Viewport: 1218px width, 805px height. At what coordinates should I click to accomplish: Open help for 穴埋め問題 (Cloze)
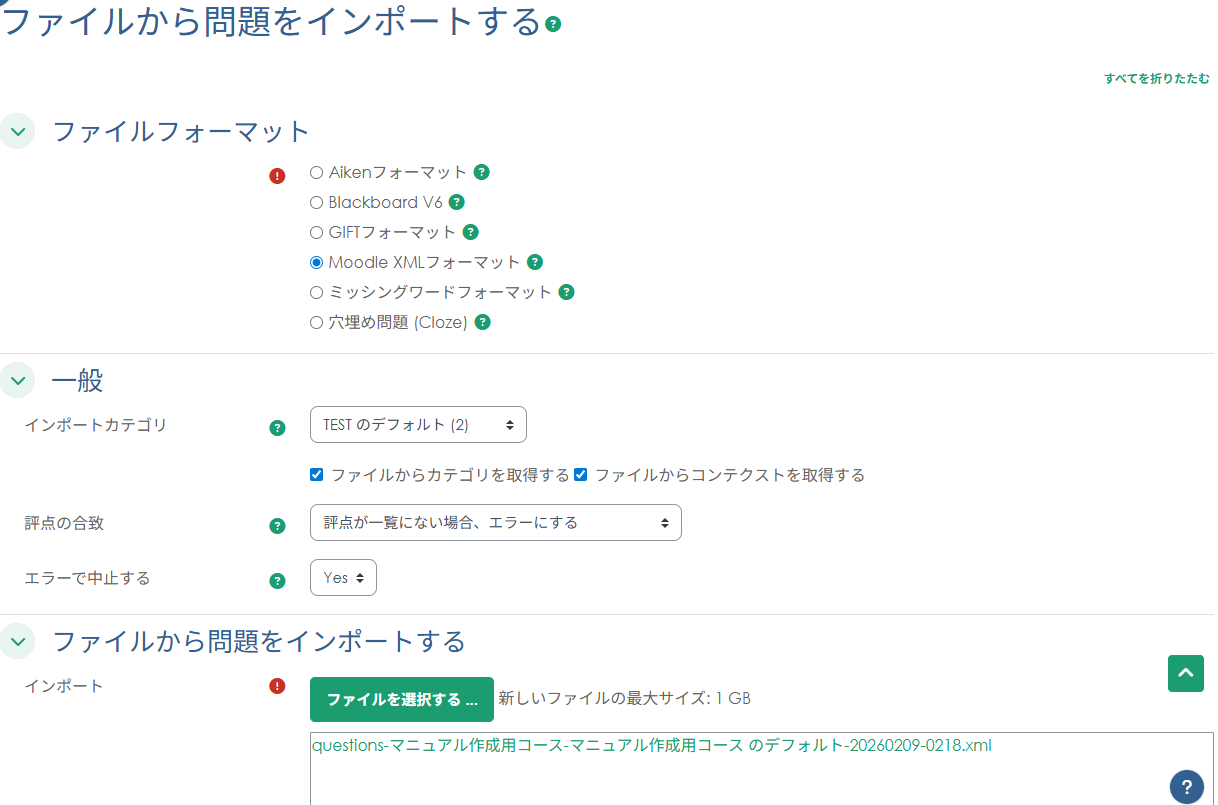click(483, 322)
